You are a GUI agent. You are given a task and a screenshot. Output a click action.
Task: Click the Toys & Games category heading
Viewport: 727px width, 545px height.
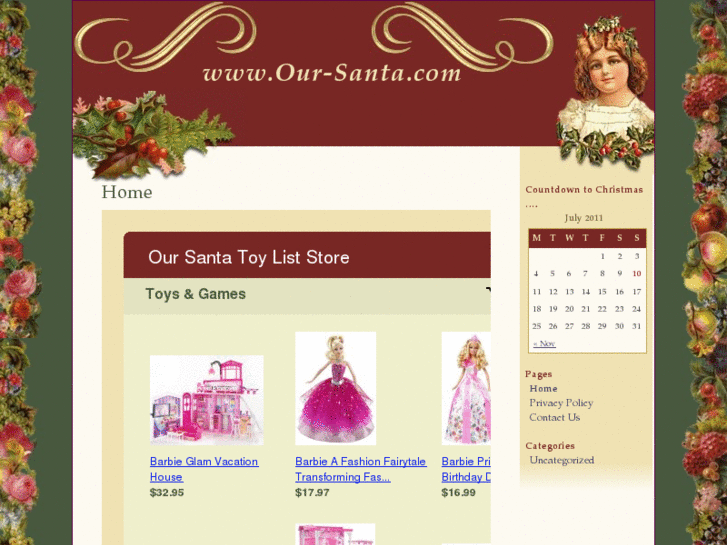[x=195, y=294]
